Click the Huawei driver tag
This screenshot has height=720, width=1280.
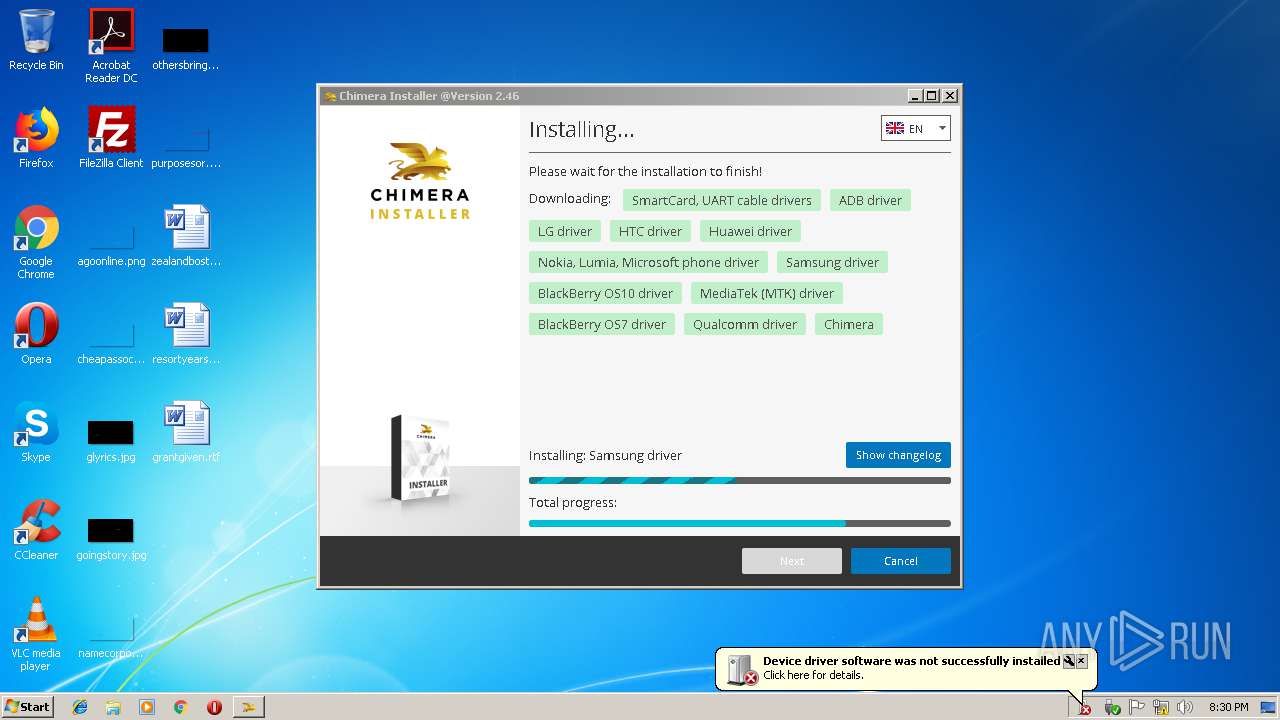click(x=750, y=231)
